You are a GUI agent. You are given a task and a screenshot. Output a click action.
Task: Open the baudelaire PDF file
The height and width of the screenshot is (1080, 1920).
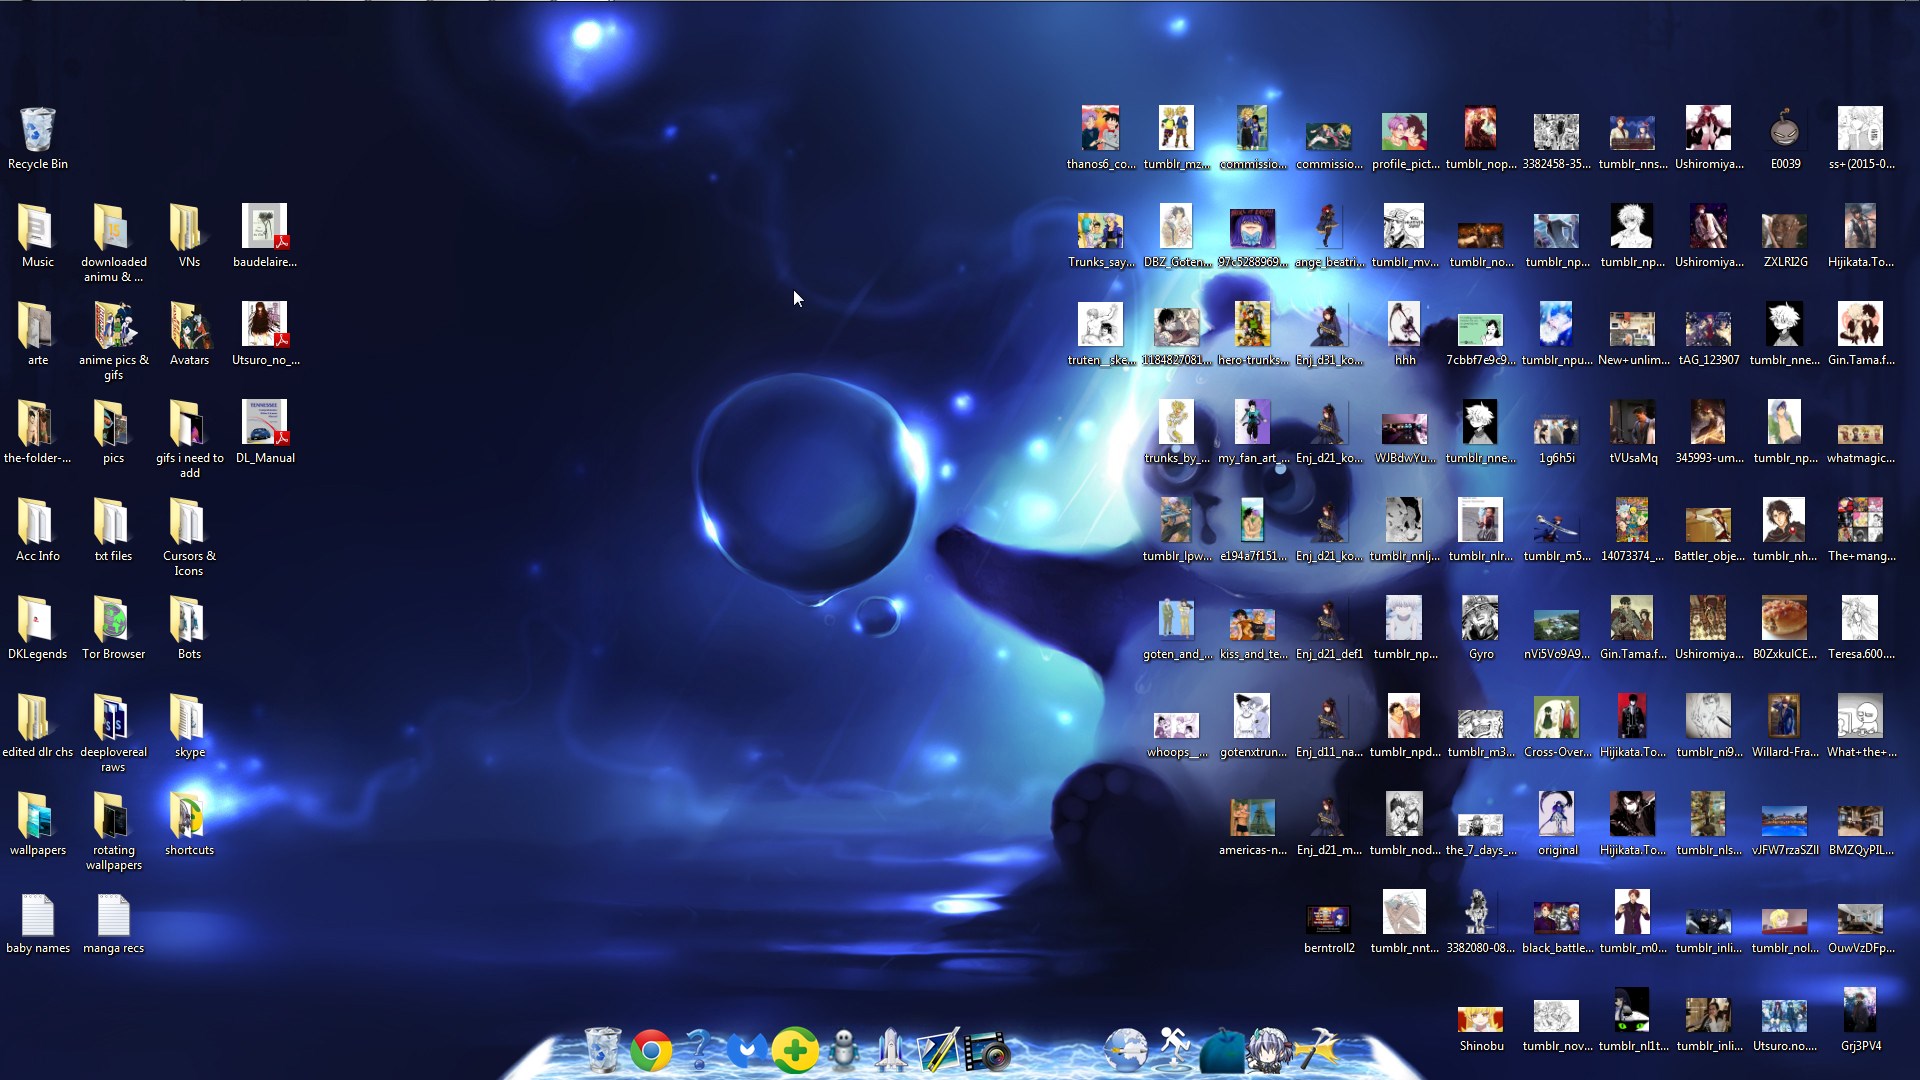(265, 236)
